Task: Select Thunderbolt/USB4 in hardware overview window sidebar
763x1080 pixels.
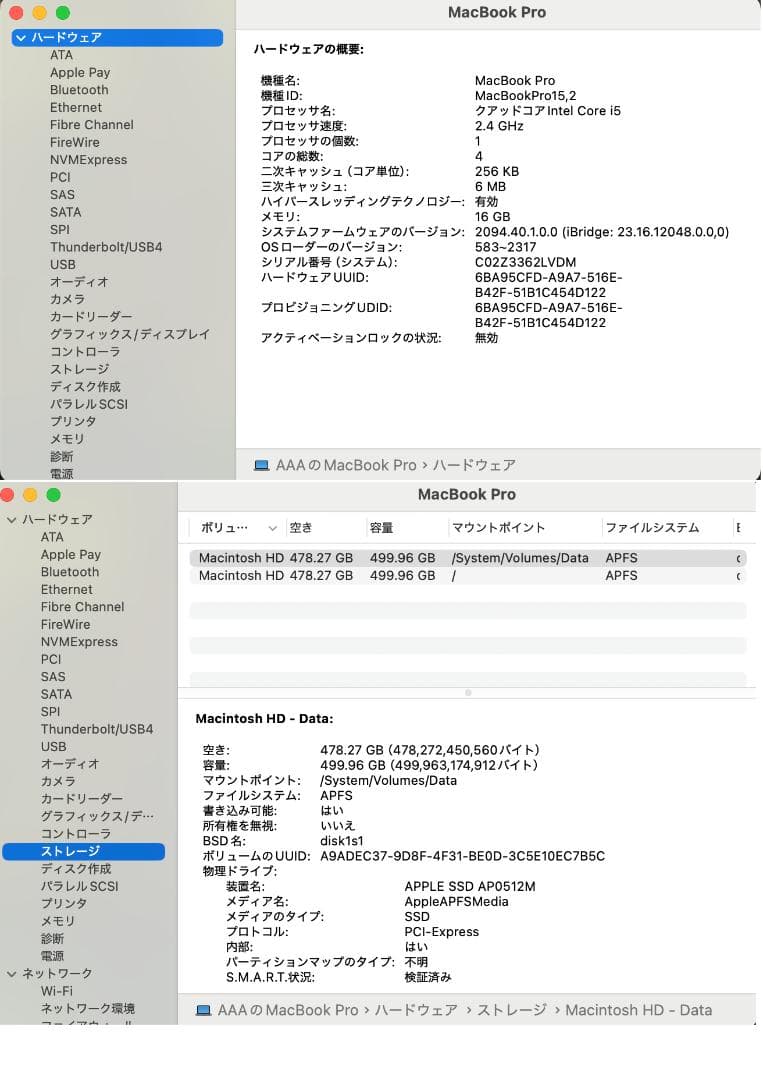Action: 106,247
